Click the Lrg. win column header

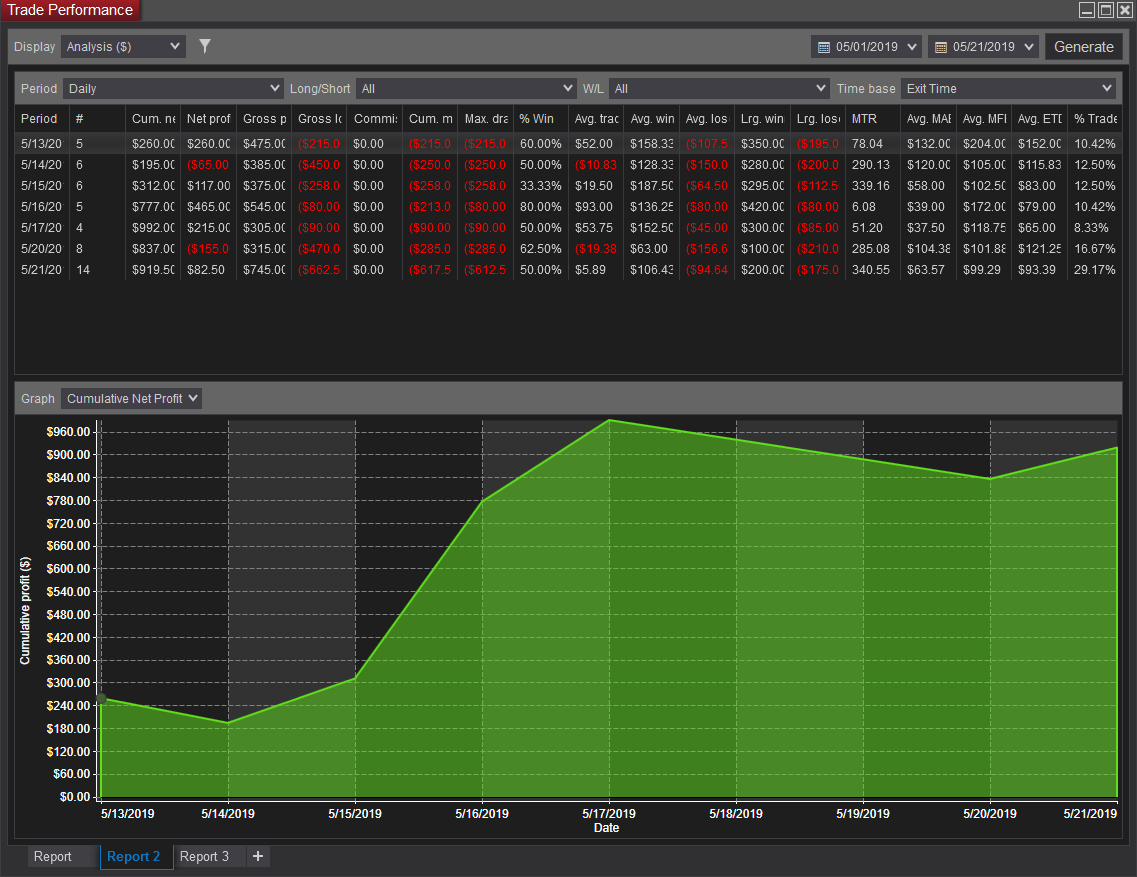pos(761,119)
